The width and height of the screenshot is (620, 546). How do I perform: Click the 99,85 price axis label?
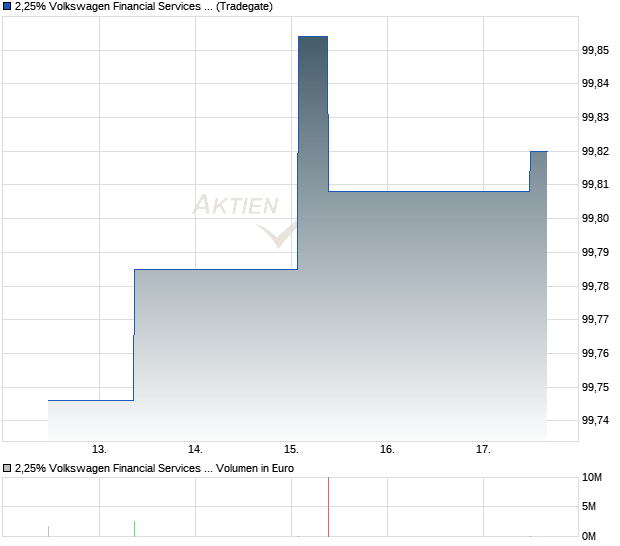(595, 50)
